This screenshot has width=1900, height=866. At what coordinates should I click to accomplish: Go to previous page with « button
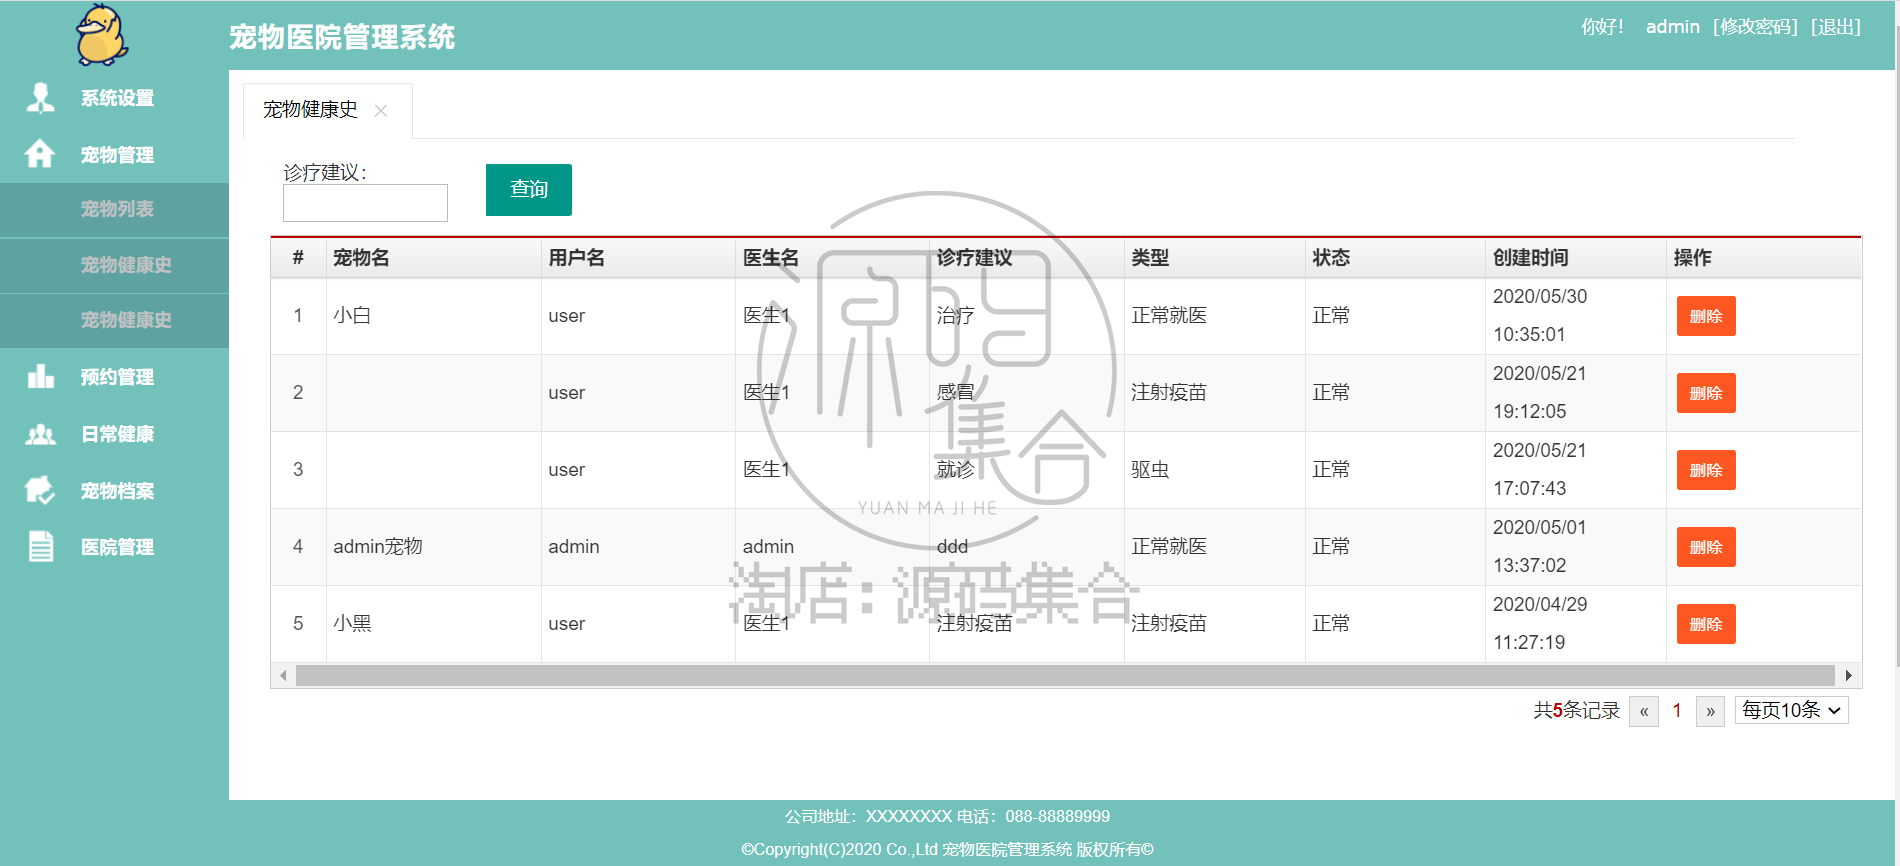tap(1644, 711)
